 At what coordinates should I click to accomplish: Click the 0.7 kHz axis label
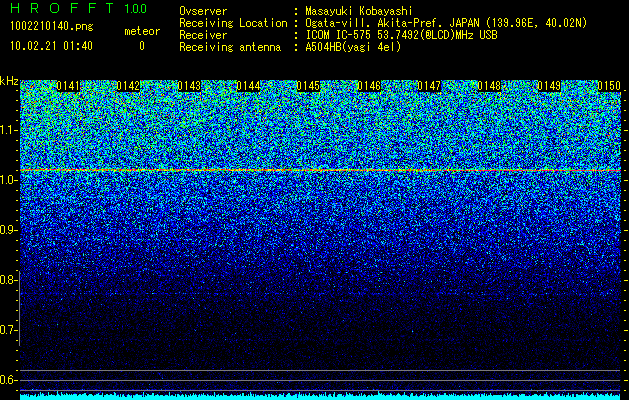(9, 330)
